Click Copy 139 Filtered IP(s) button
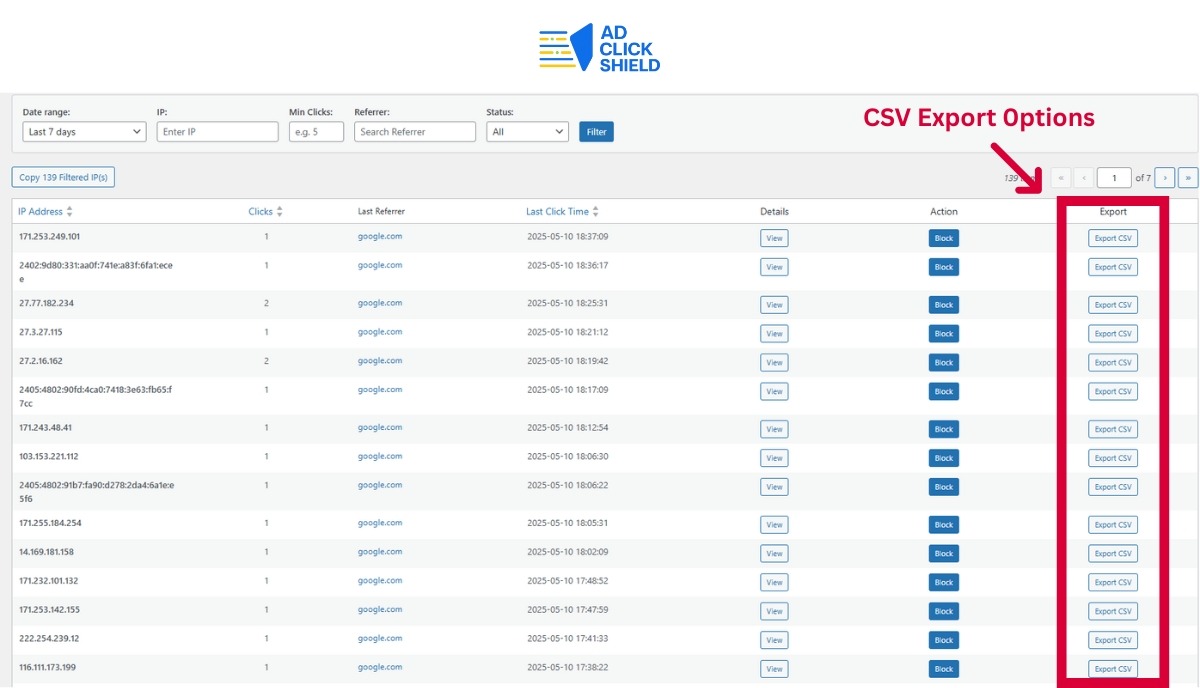This screenshot has width=1200, height=688. (x=64, y=177)
